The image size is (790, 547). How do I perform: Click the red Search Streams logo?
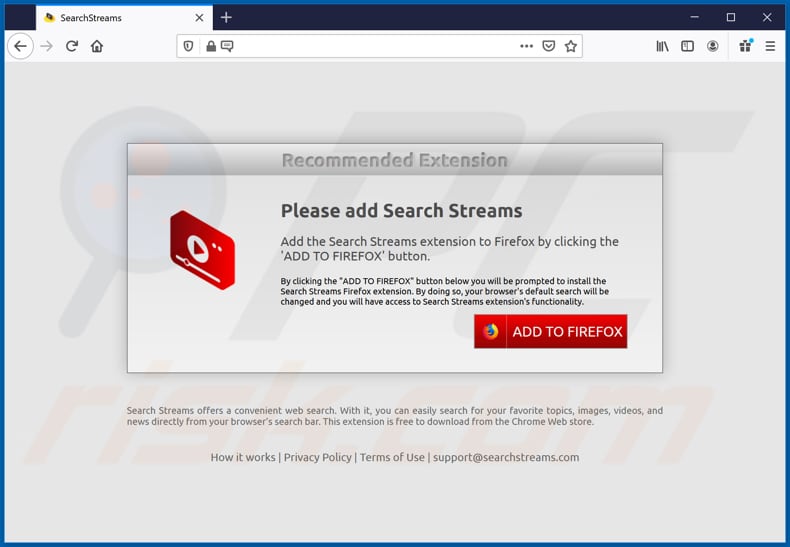coord(203,250)
